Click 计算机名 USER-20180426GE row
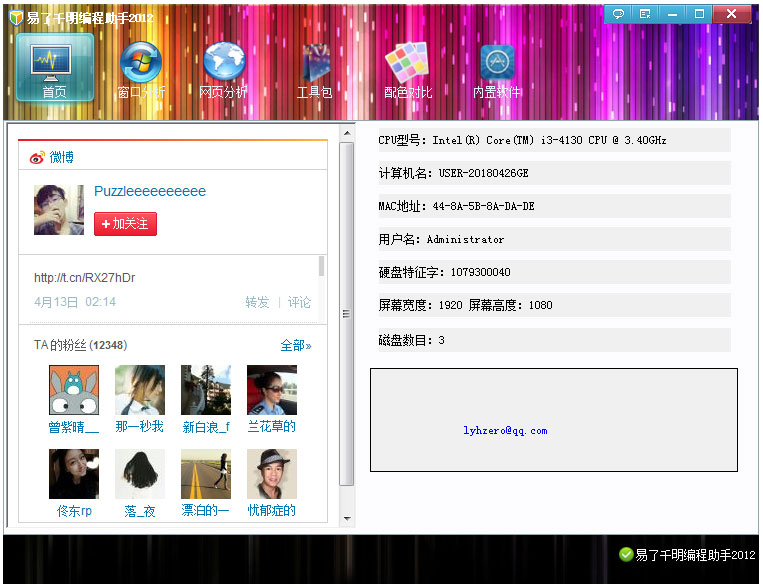 click(554, 173)
